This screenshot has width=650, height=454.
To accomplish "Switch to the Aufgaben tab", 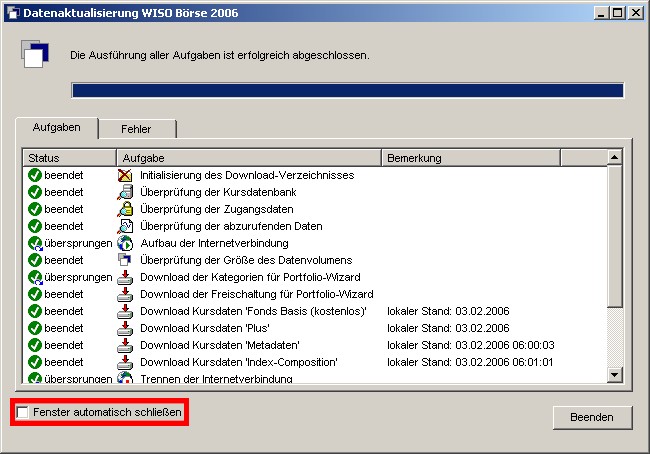I will [x=57, y=128].
